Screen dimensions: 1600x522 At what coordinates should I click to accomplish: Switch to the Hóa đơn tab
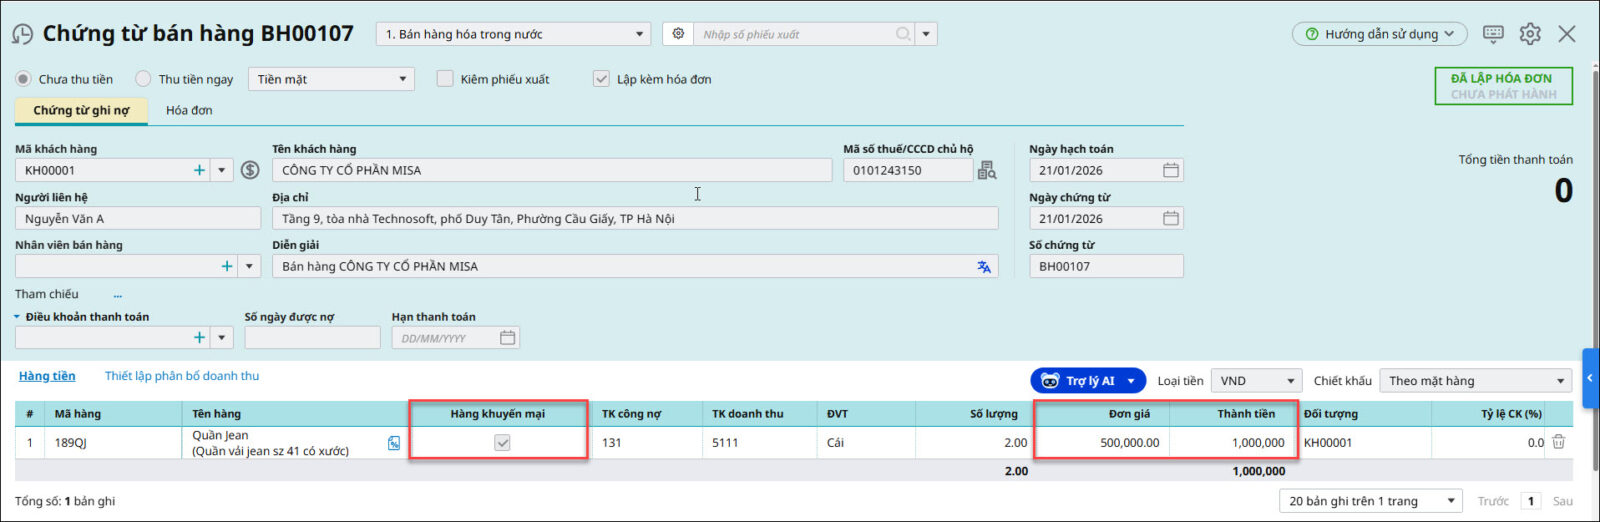189,111
